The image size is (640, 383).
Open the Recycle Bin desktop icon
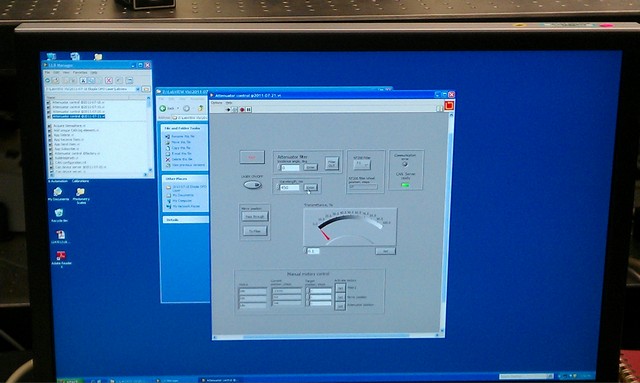point(59,213)
